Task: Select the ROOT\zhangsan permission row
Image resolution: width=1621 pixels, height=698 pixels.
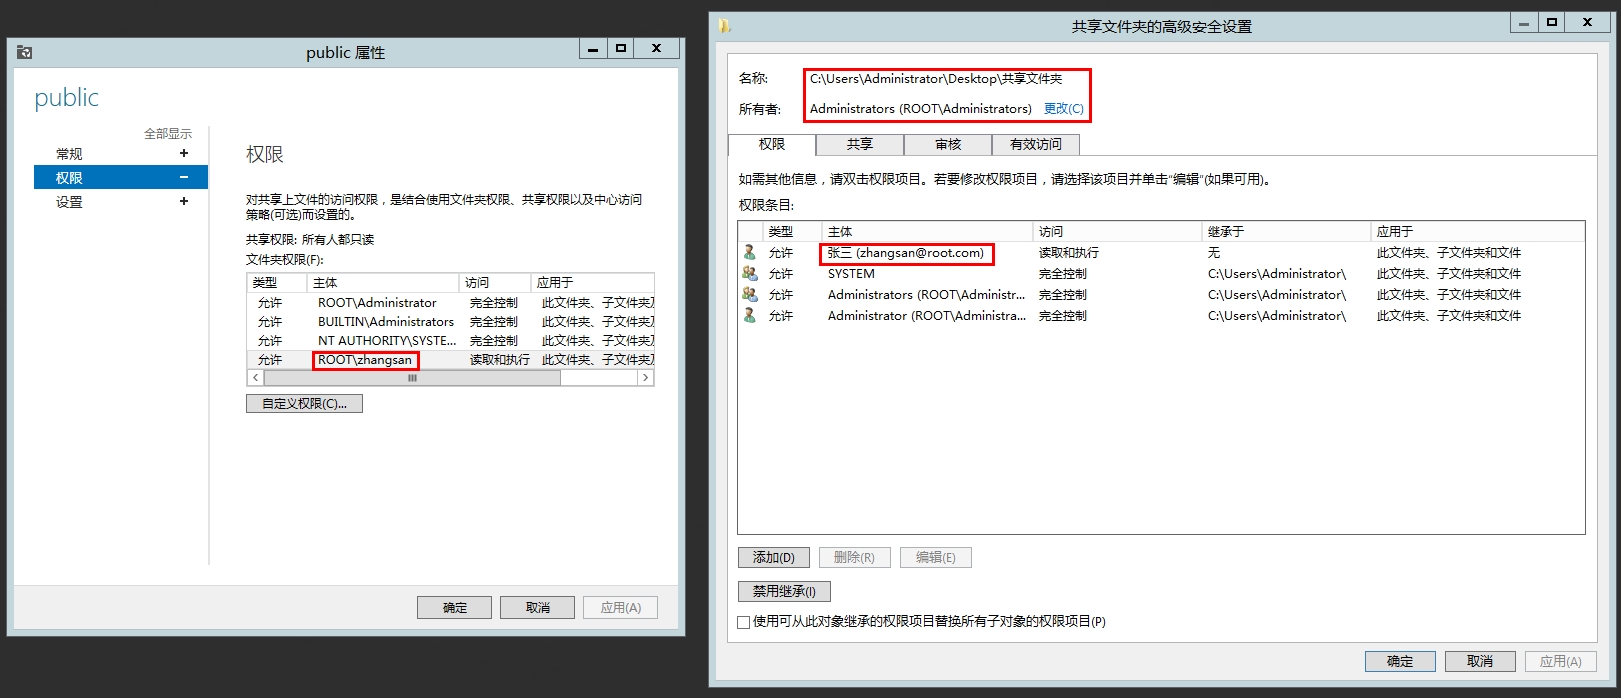Action: pos(365,360)
